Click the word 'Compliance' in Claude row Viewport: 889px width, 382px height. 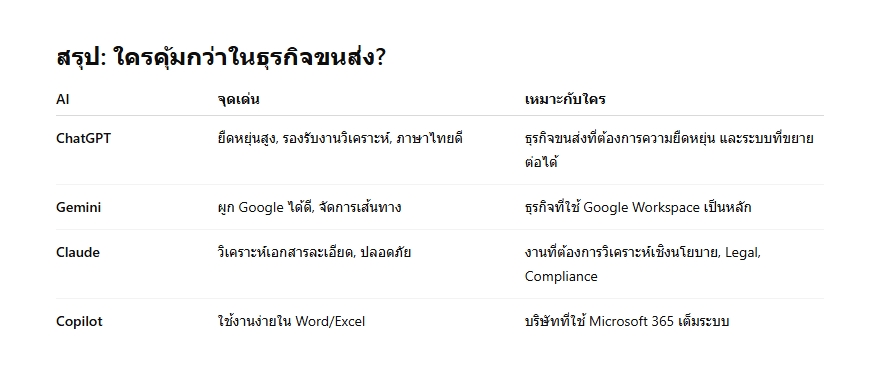[561, 277]
